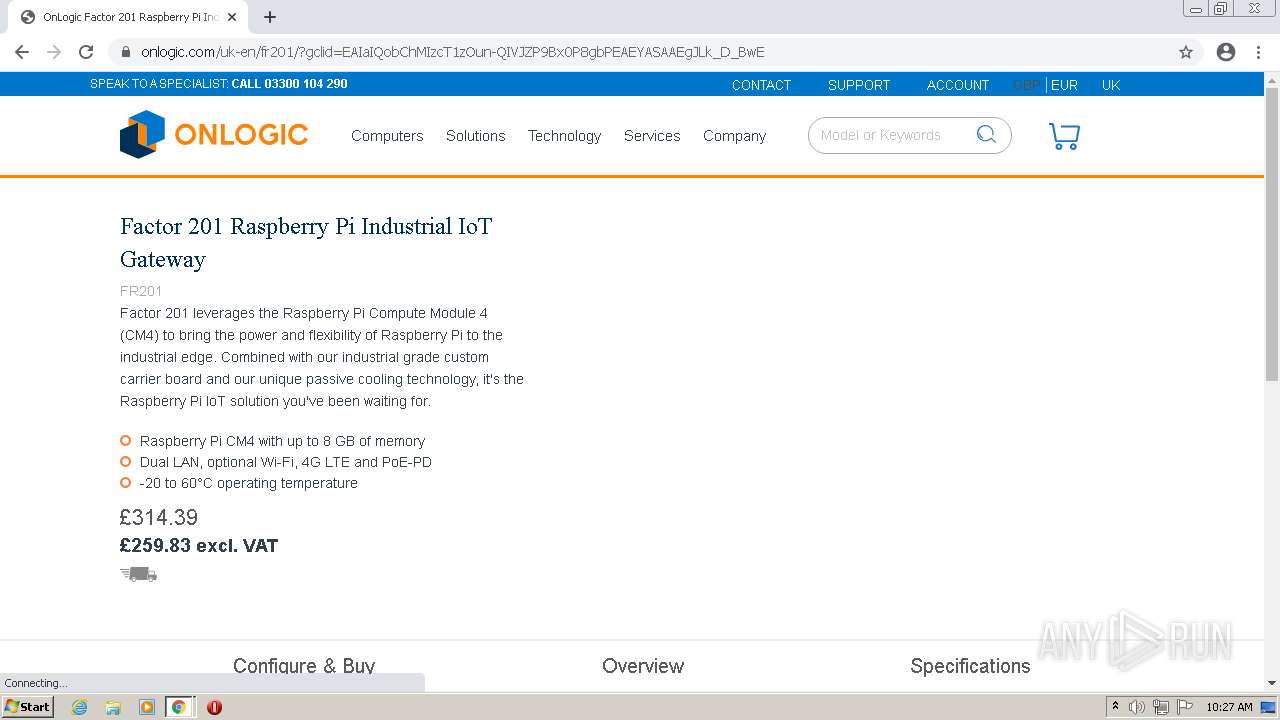Click price £314.39
The image size is (1280, 720).
(159, 517)
